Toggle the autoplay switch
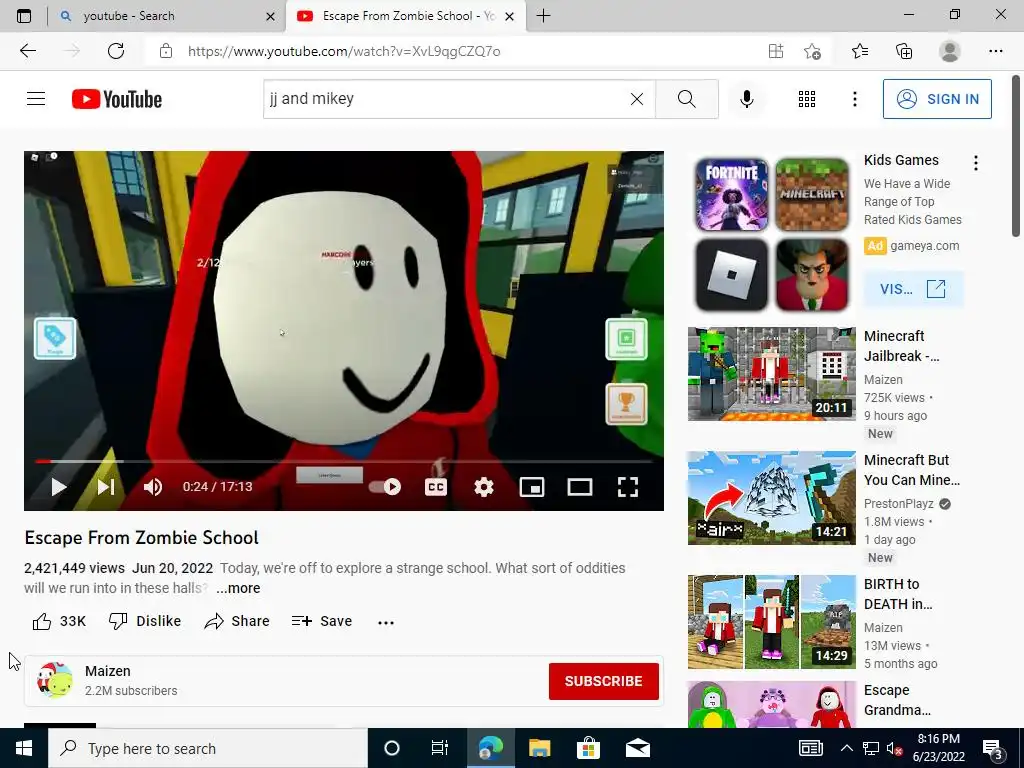The width and height of the screenshot is (1024, 768). coord(385,487)
